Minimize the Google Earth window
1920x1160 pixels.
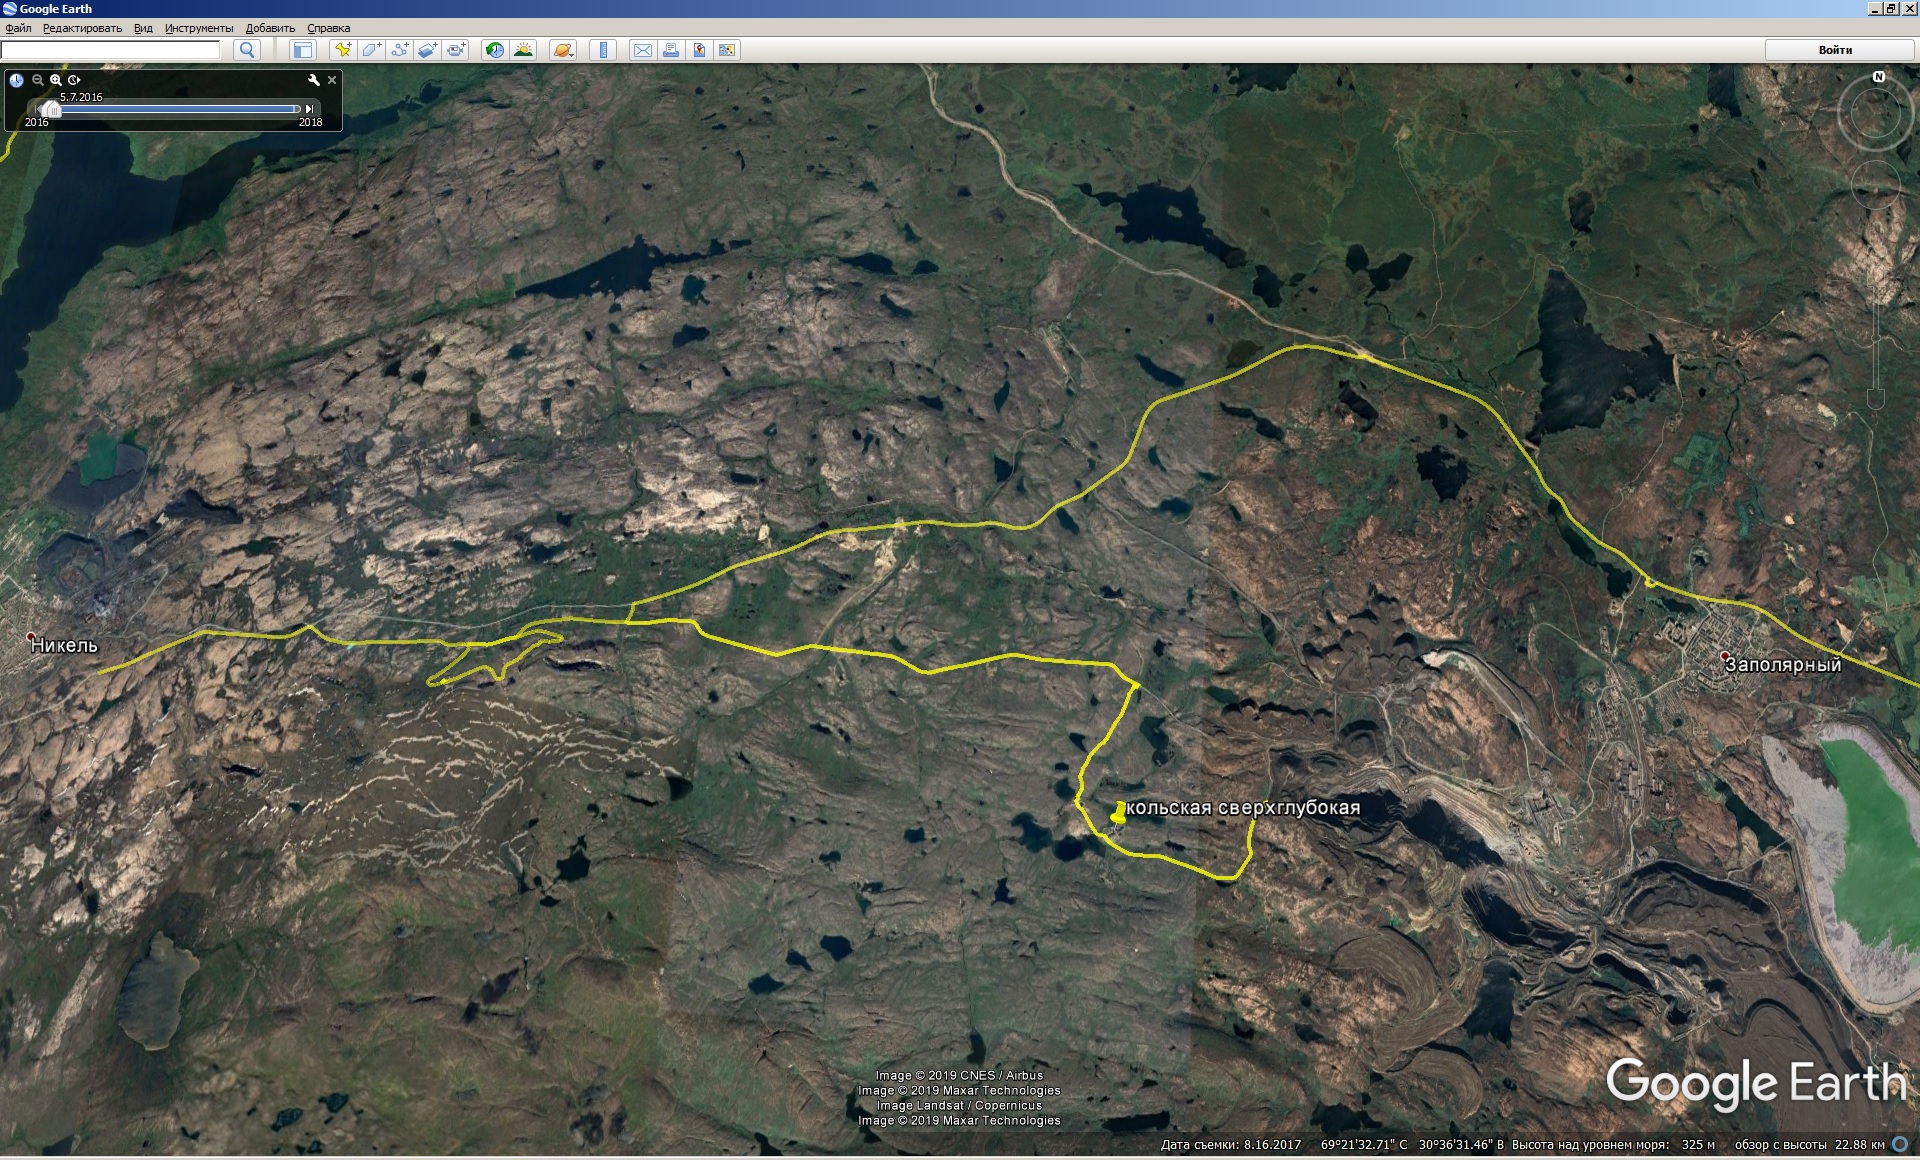(1875, 9)
